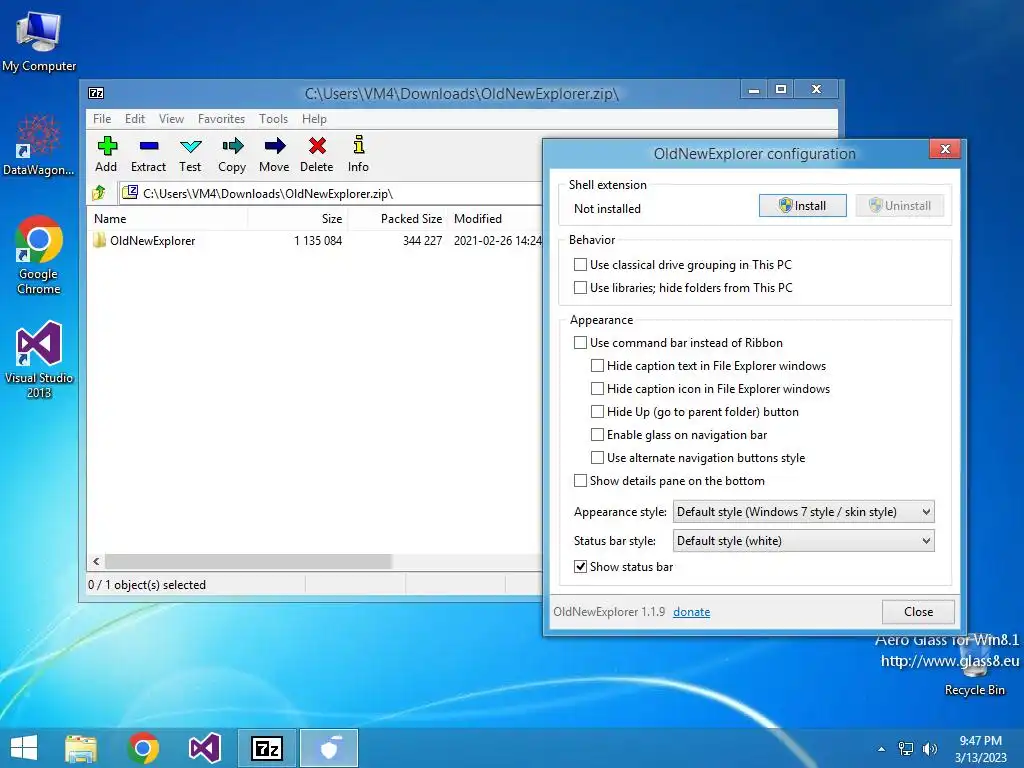Click the Move toolbar icon in 7-Zip

[x=274, y=154]
